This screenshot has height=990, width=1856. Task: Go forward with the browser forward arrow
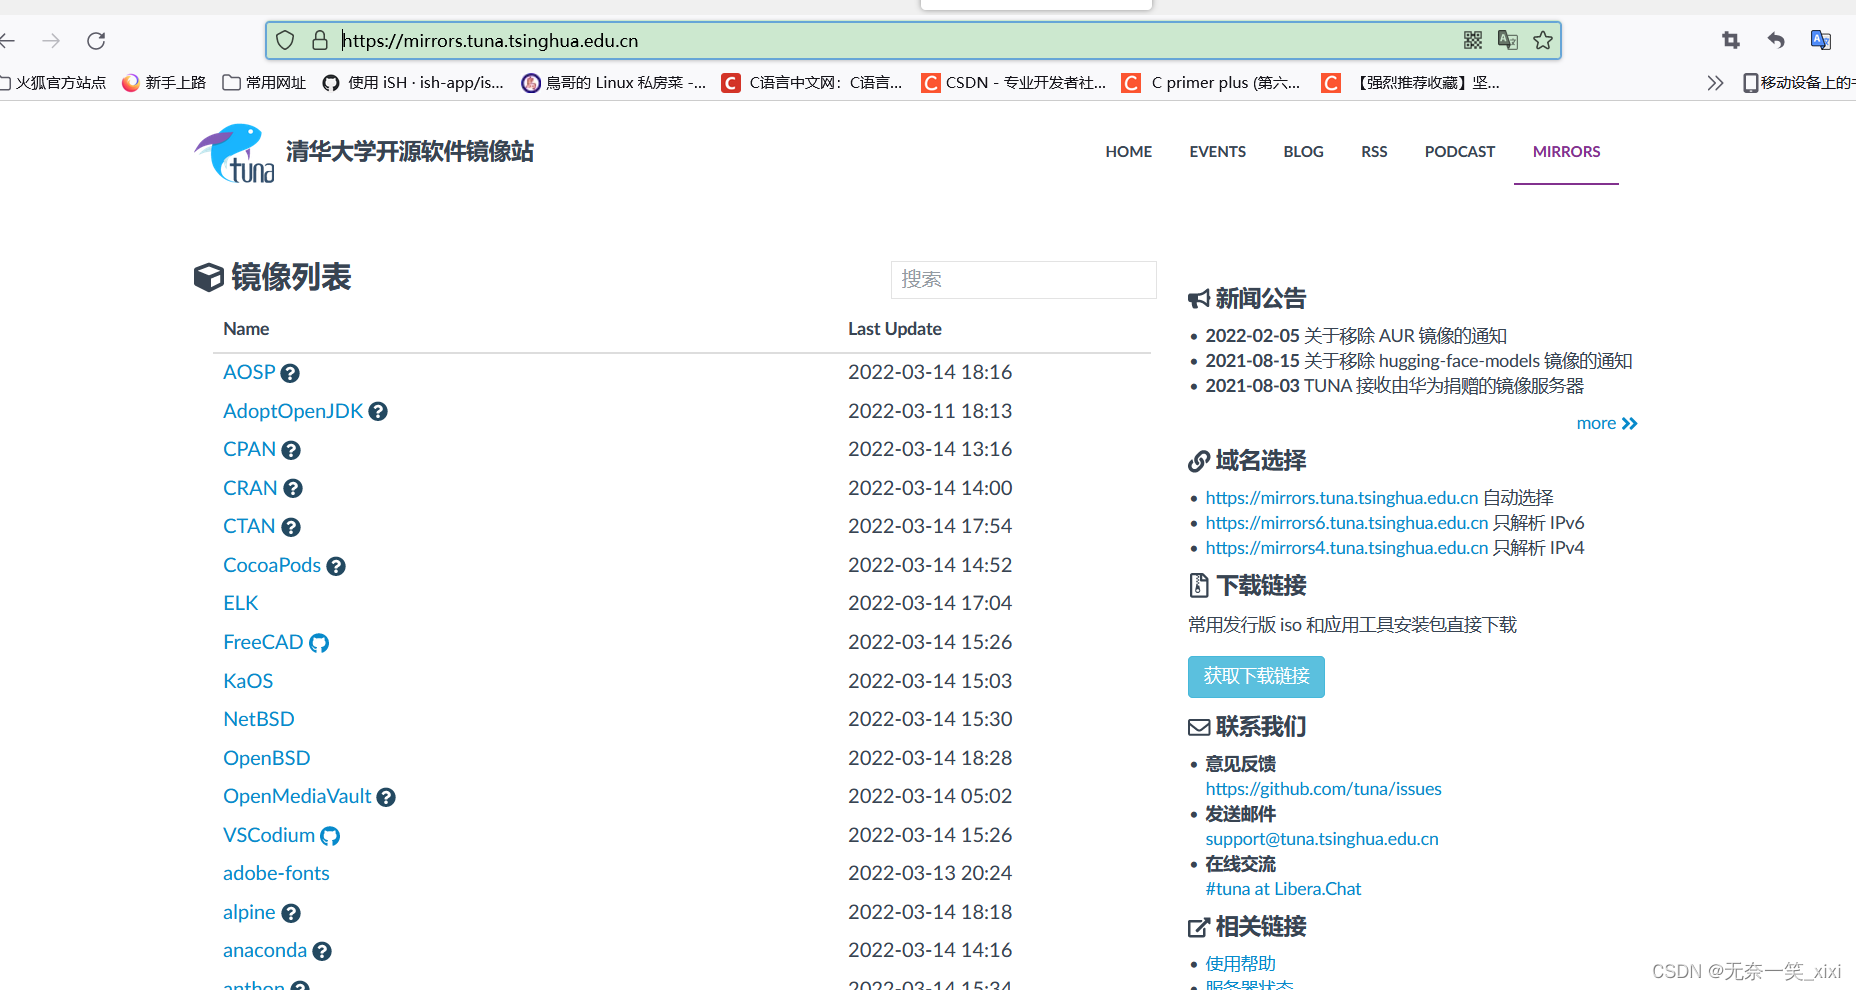pos(52,41)
